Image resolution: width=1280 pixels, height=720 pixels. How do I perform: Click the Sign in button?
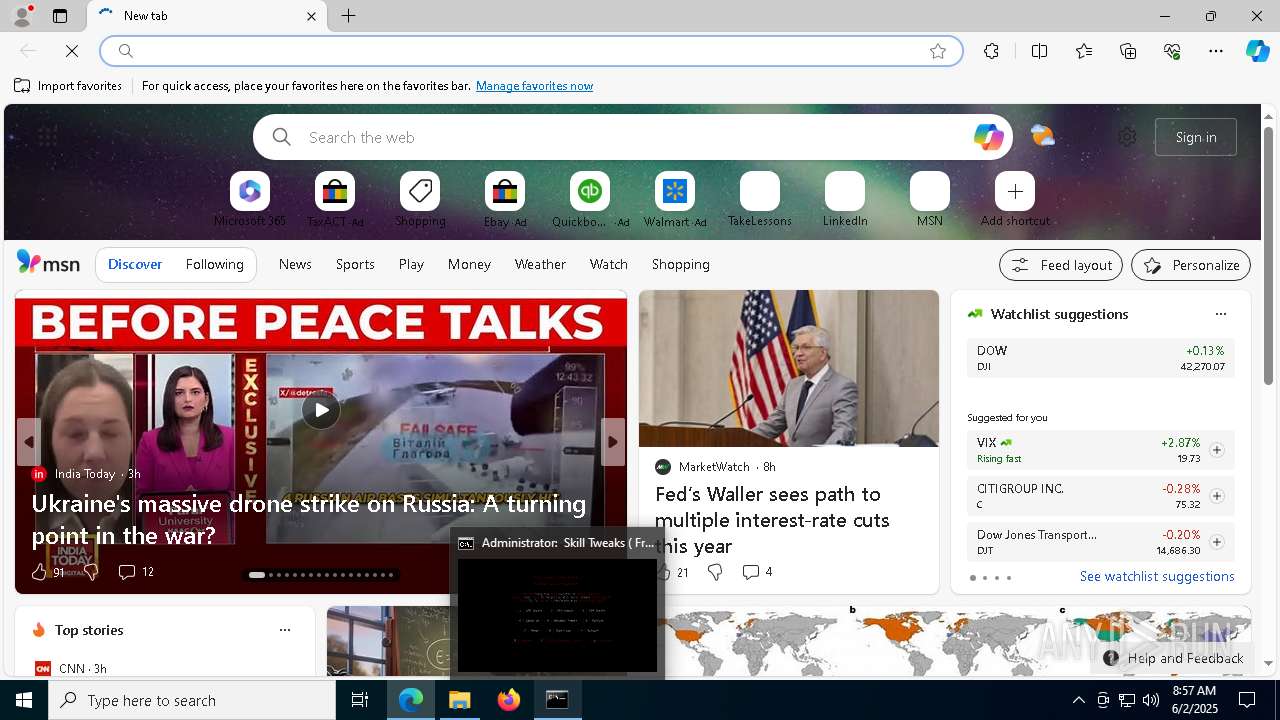pyautogui.click(x=1196, y=137)
